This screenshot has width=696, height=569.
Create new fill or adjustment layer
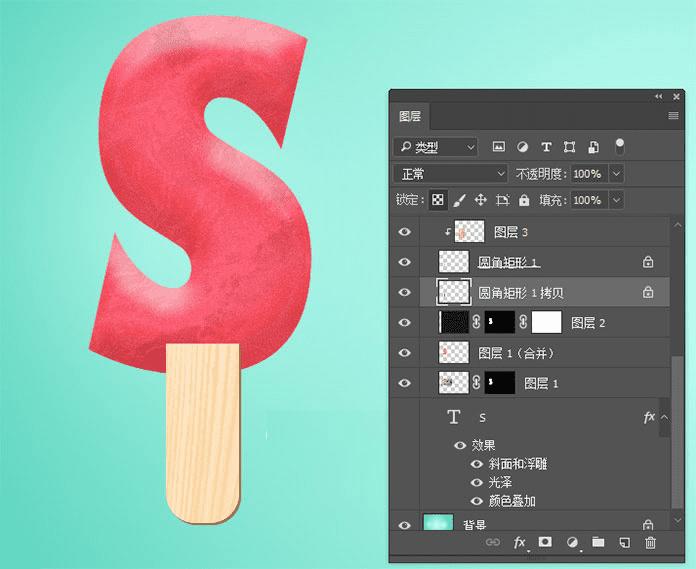(x=573, y=542)
